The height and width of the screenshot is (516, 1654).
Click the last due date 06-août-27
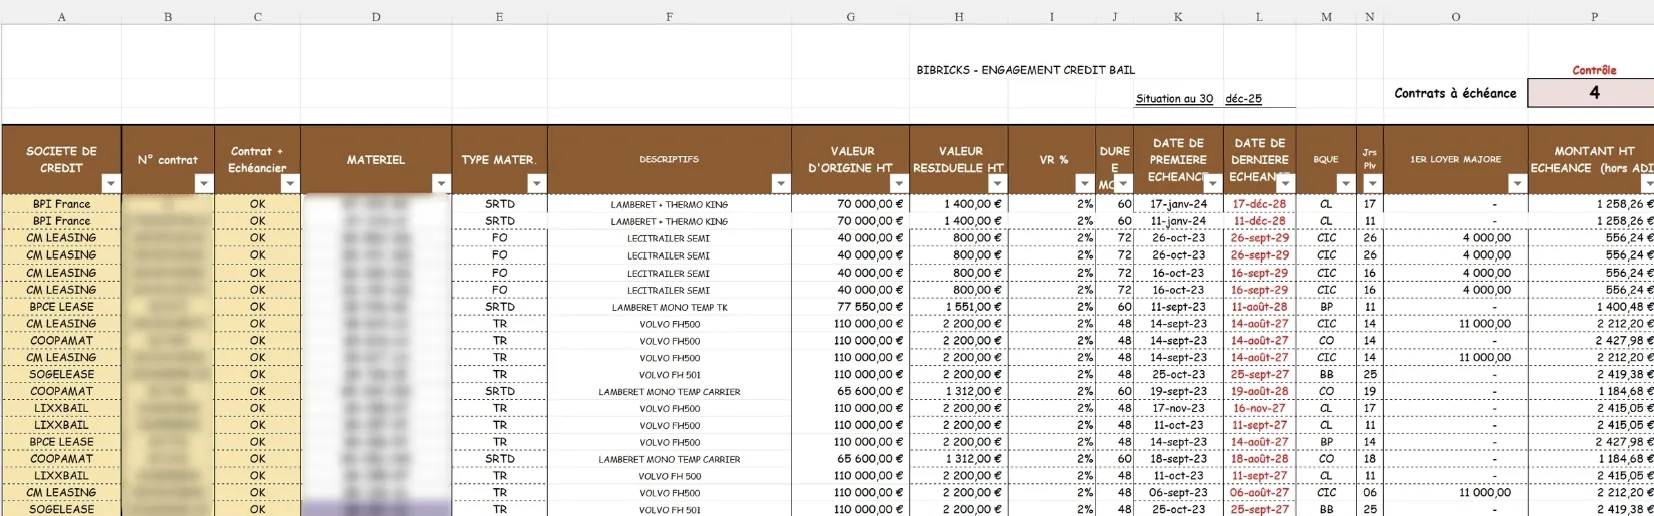coord(1259,492)
